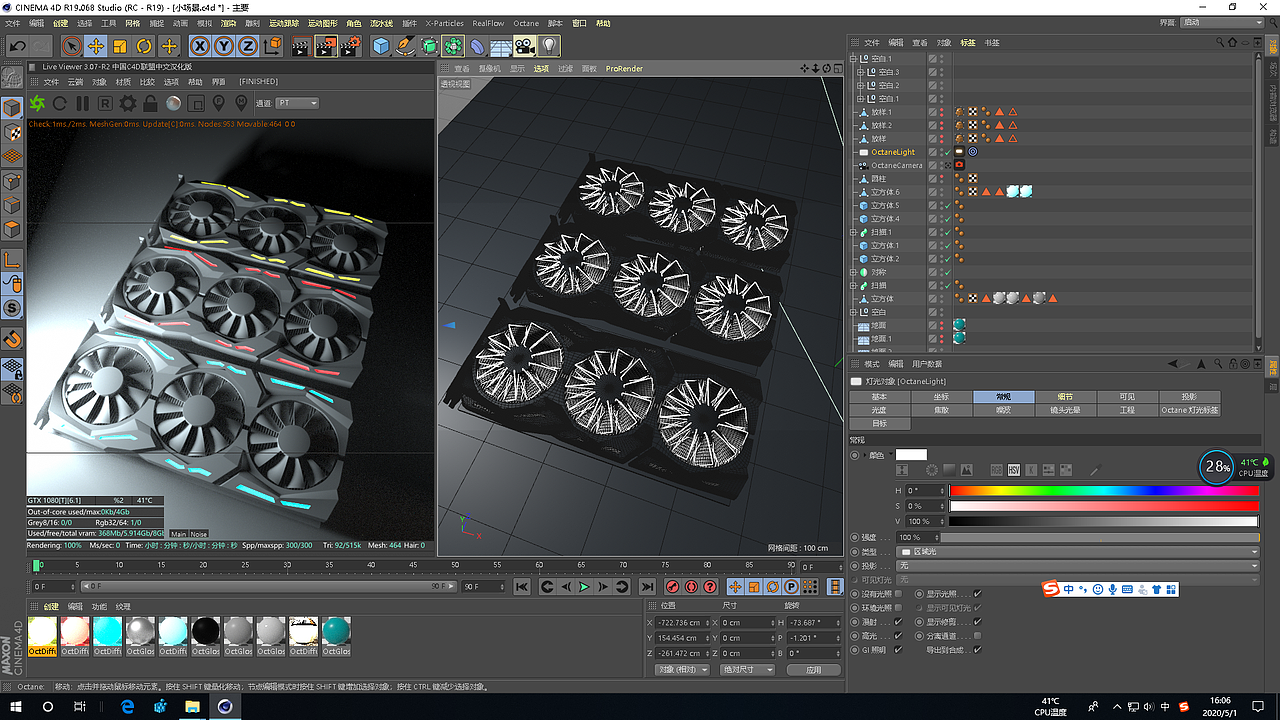Expand the 对称 symmetry object
This screenshot has height=720, width=1280.
click(855, 272)
